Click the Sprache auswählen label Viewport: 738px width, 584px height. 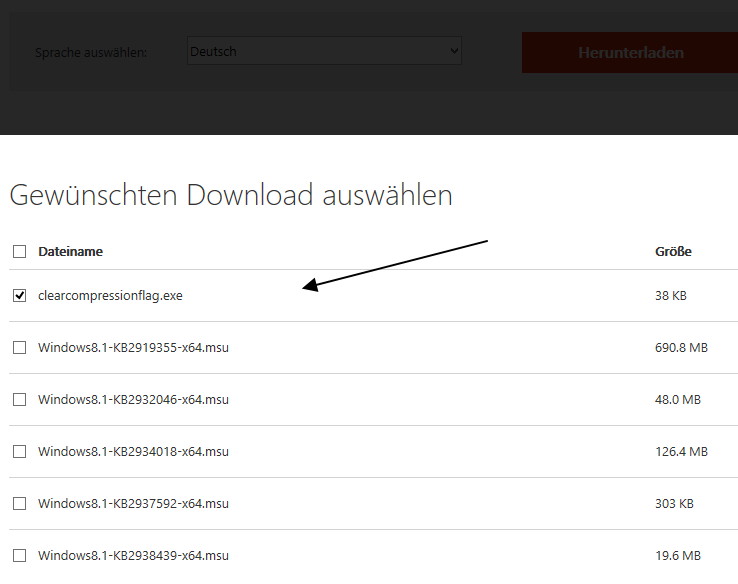91,52
